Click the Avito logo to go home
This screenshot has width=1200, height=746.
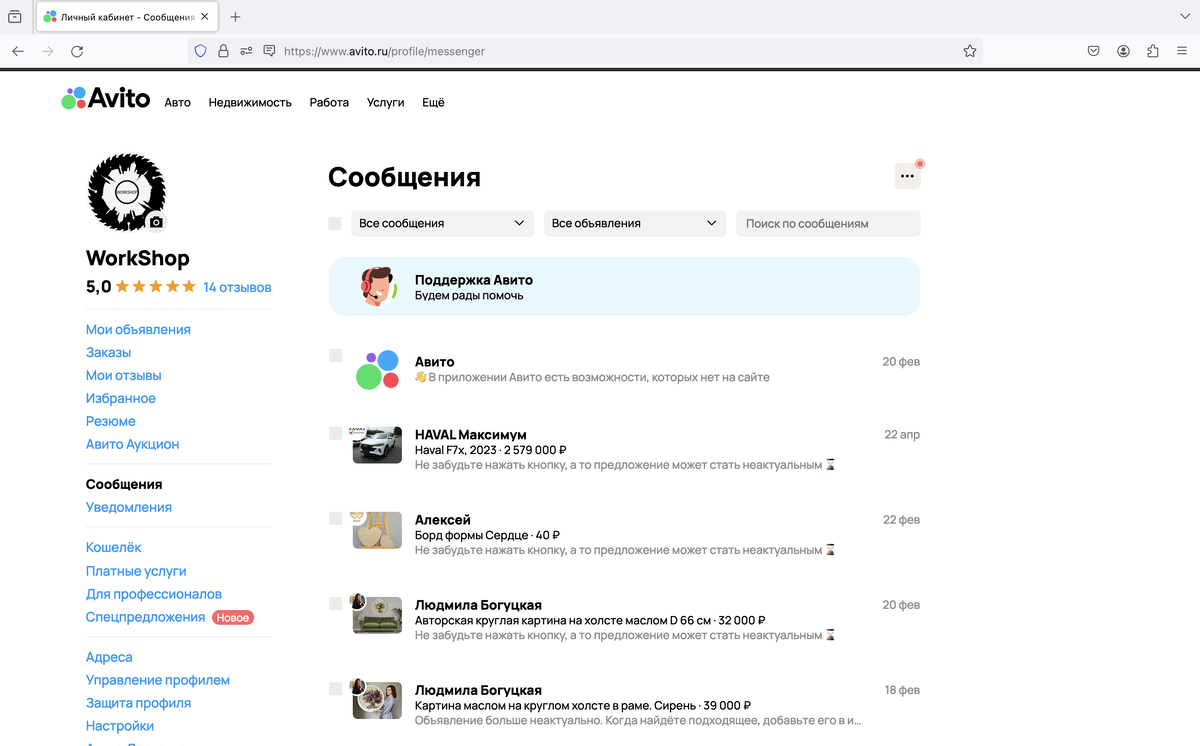click(104, 98)
